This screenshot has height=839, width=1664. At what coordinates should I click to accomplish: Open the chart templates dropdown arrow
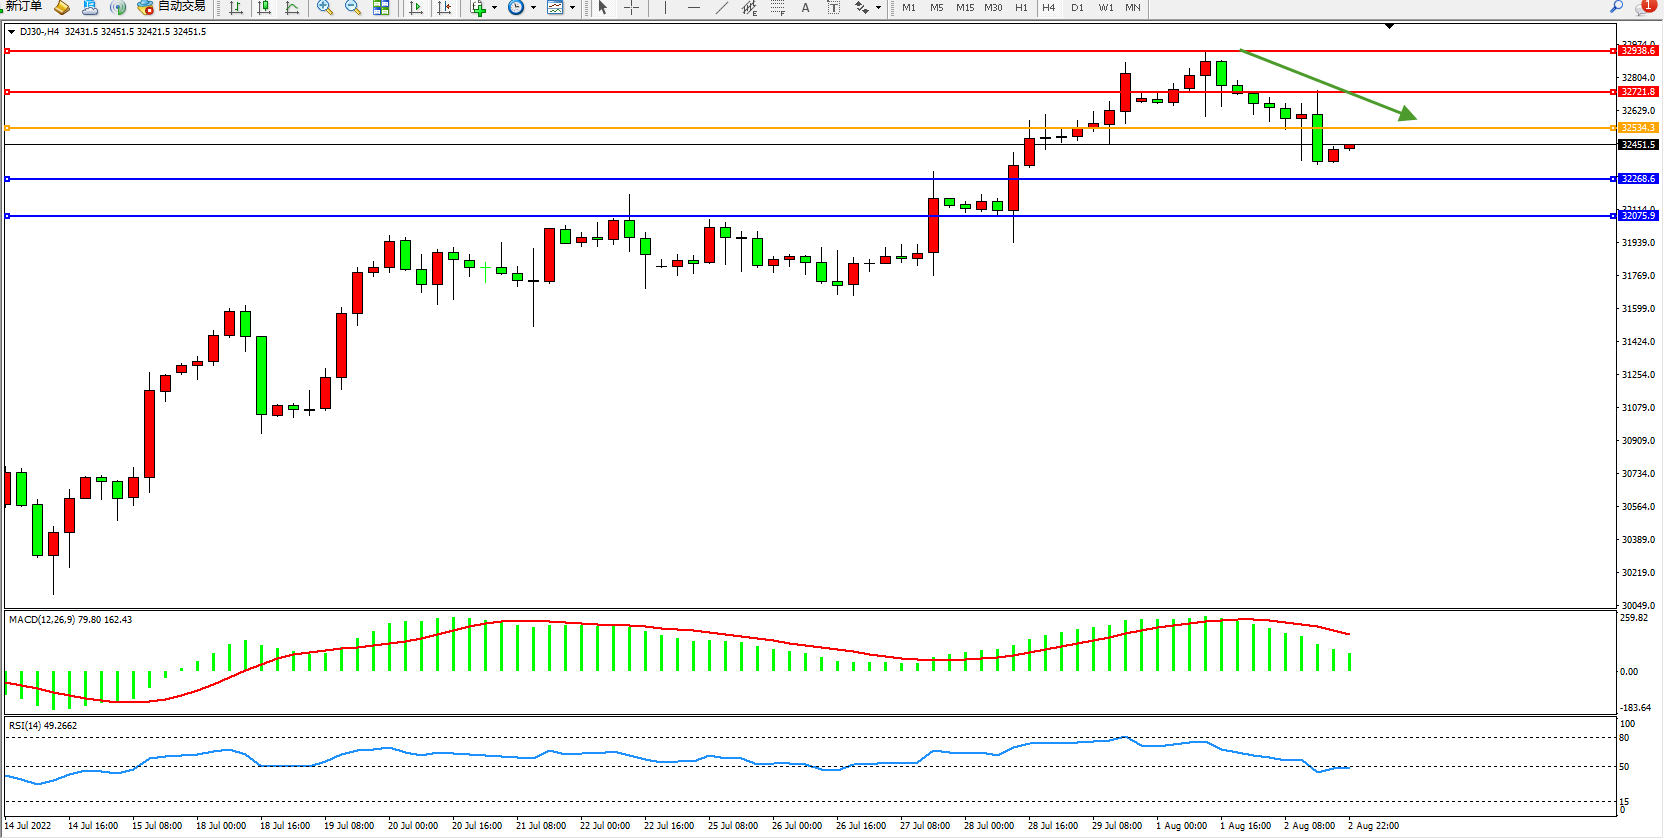572,8
